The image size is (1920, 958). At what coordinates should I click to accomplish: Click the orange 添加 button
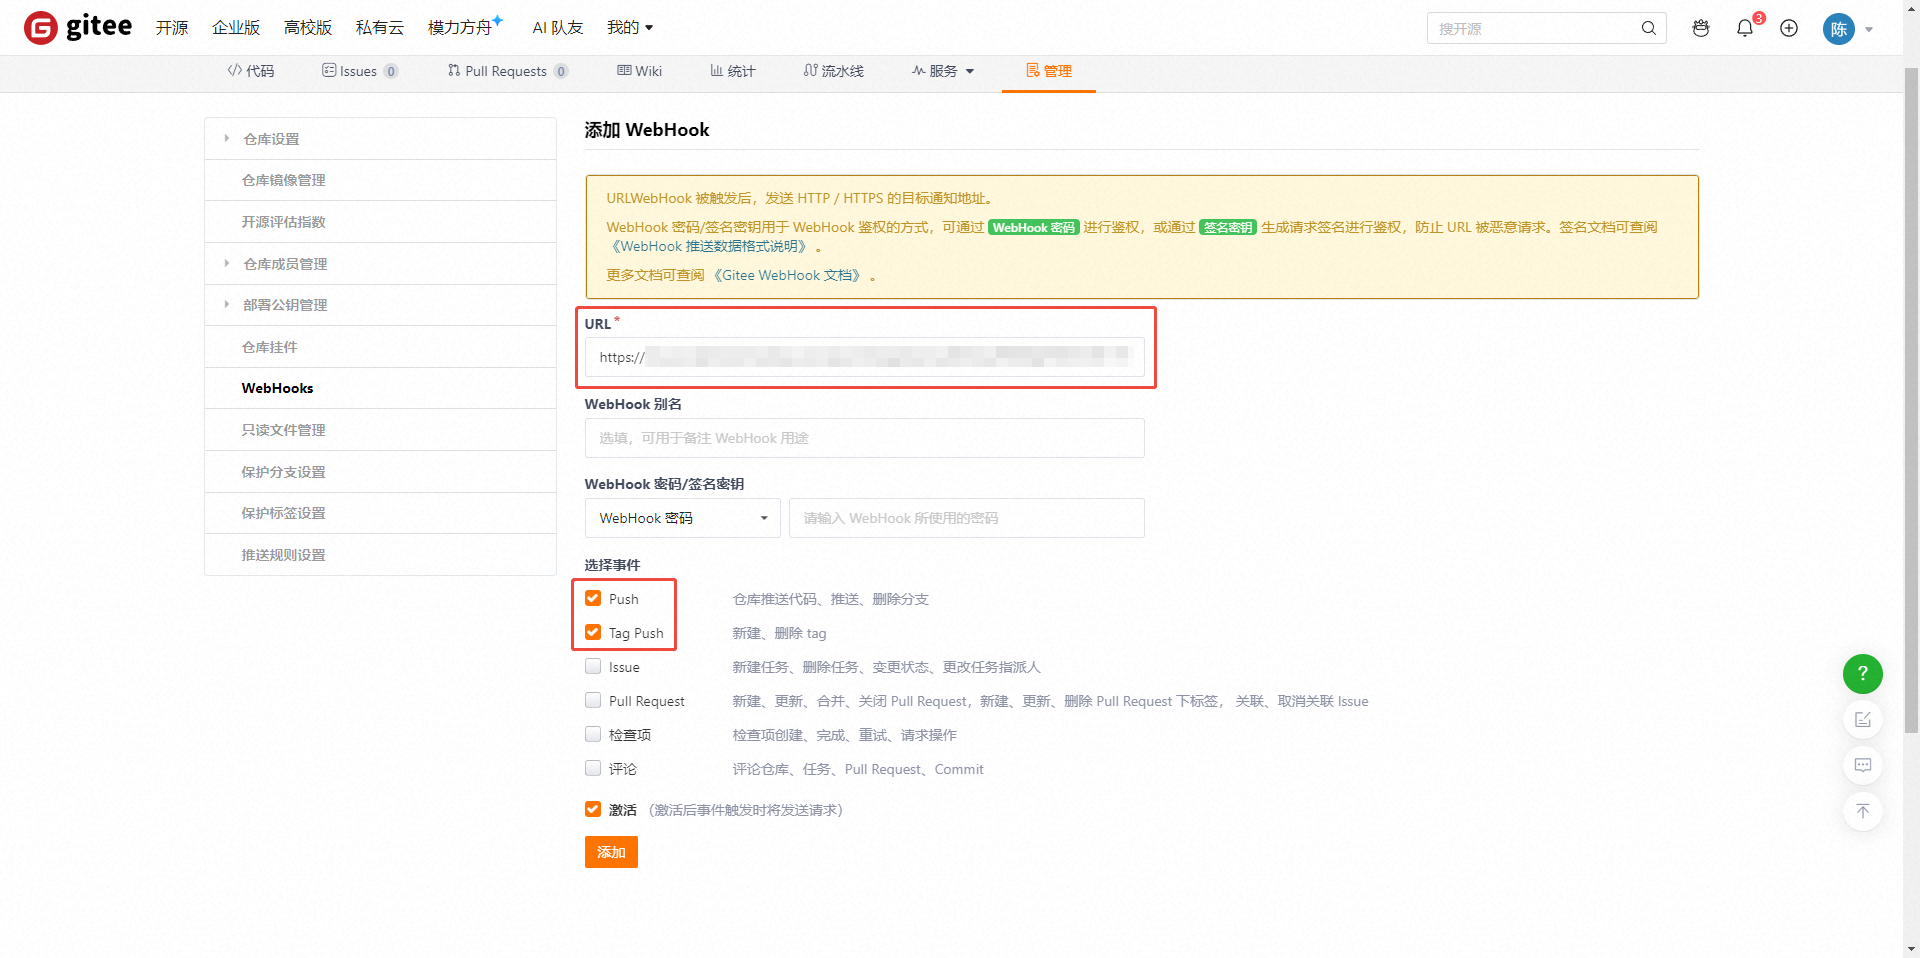[x=611, y=852]
